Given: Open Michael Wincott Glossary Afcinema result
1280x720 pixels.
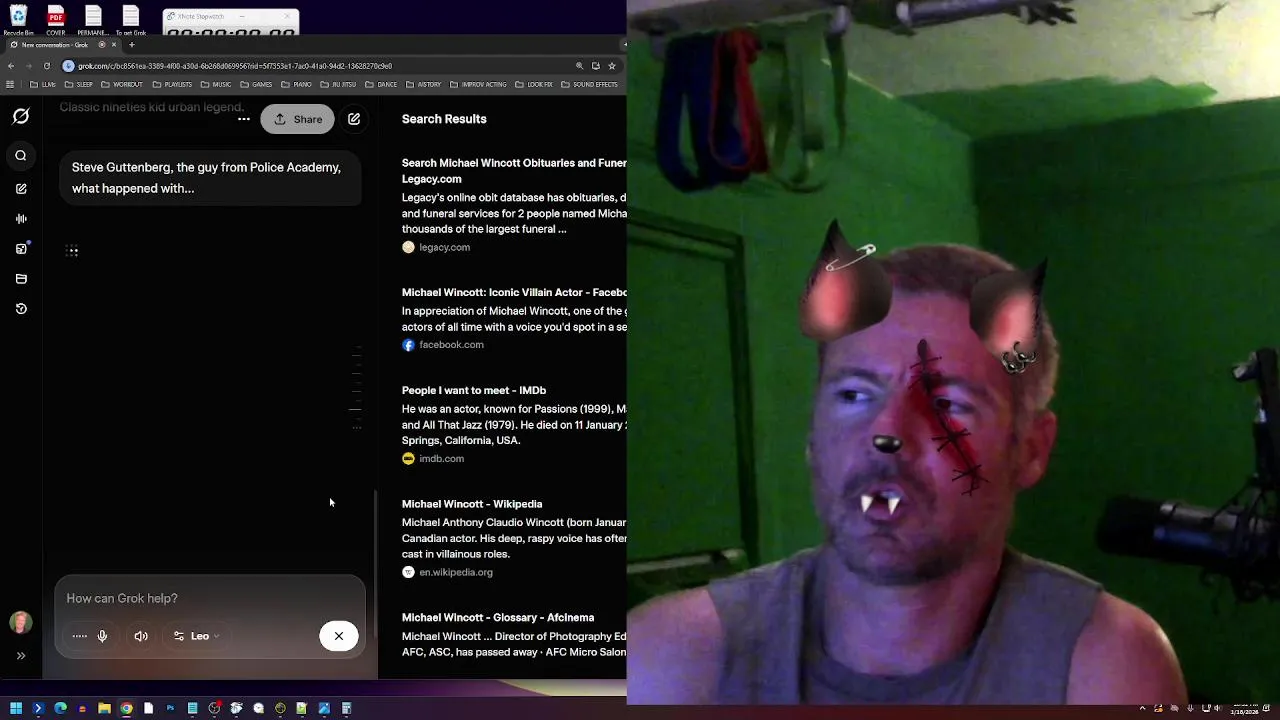Looking at the screenshot, I should click(498, 618).
